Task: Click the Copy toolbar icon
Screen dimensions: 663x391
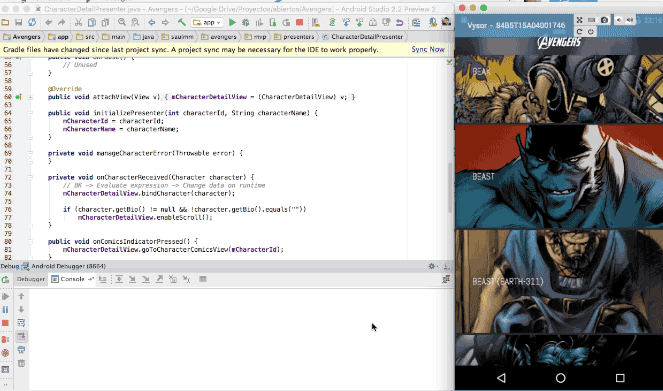Action: [91, 22]
